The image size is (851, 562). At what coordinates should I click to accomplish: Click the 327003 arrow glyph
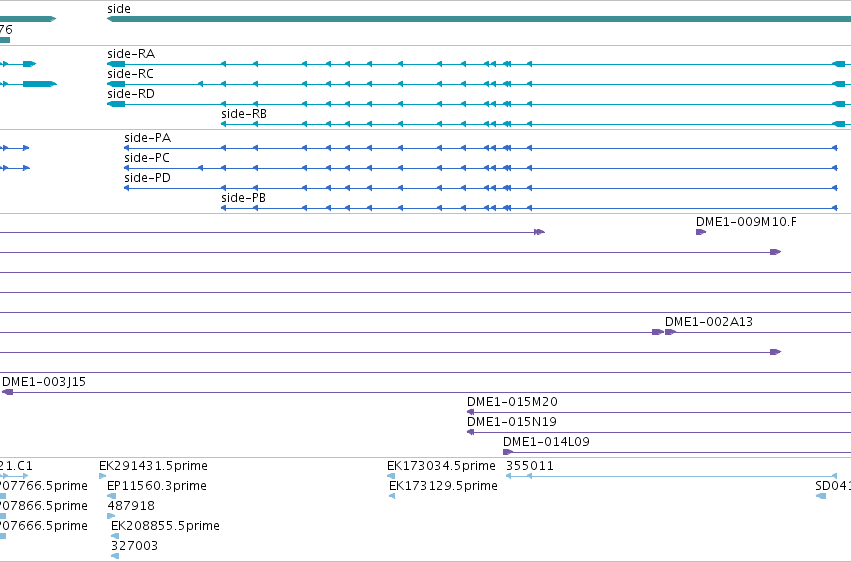[x=115, y=557]
